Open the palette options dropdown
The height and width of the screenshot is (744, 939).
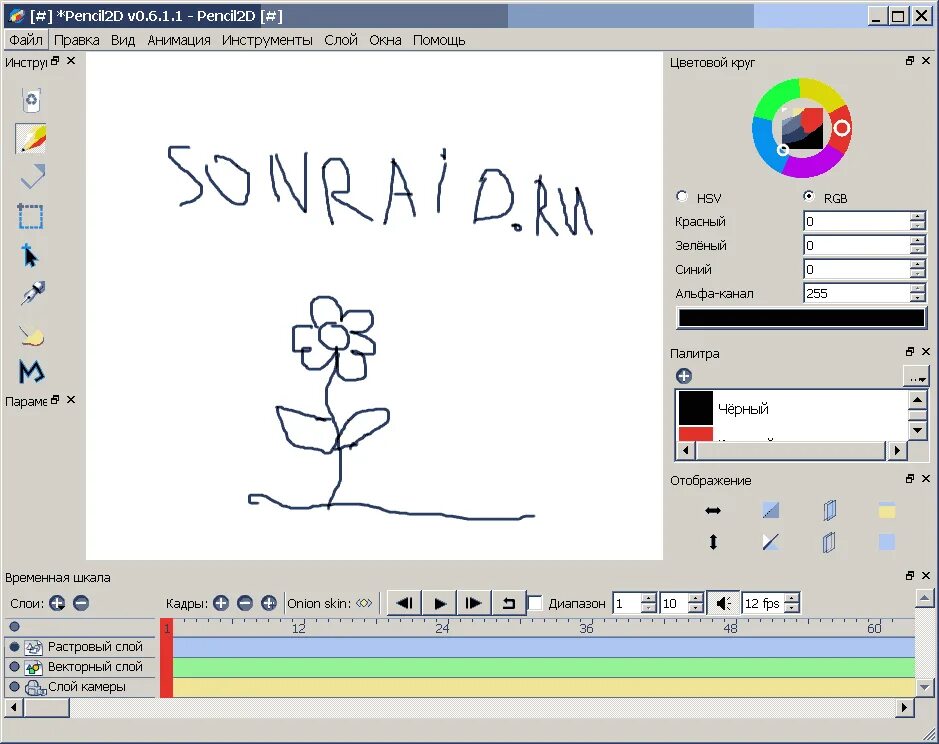[916, 377]
